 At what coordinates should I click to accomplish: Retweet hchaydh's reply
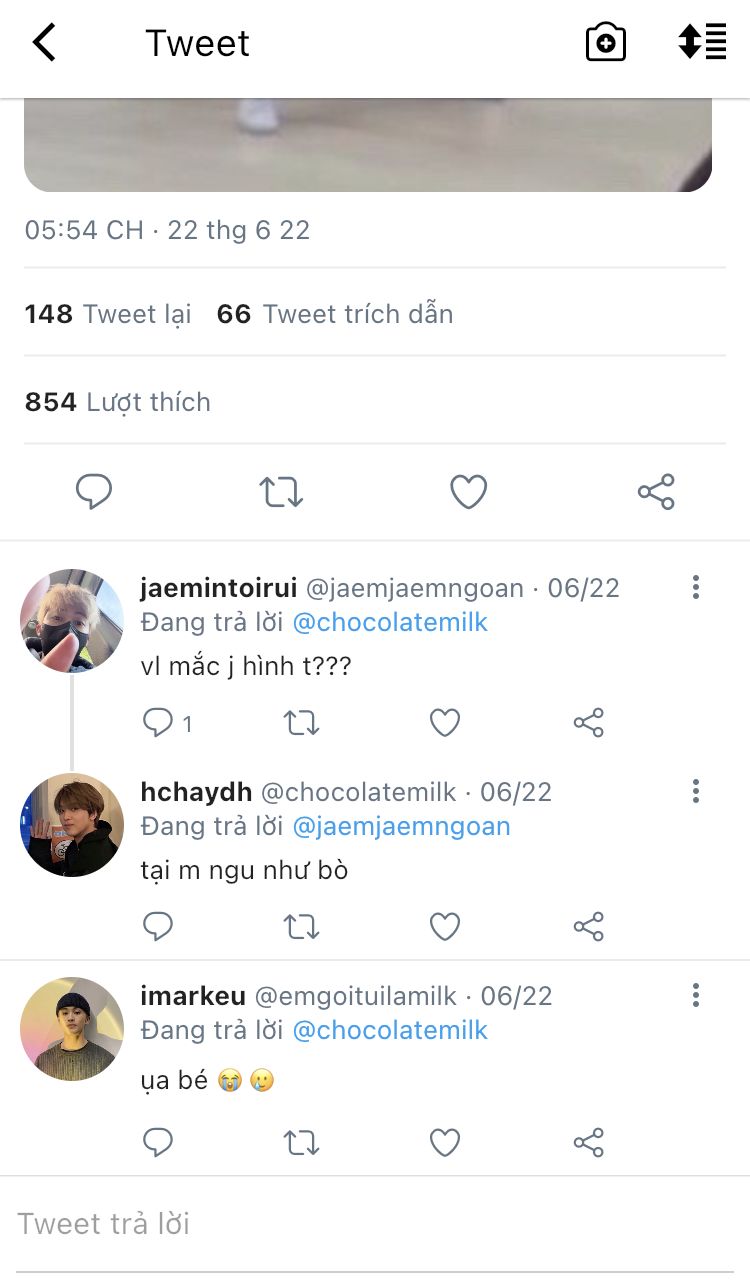tap(301, 927)
